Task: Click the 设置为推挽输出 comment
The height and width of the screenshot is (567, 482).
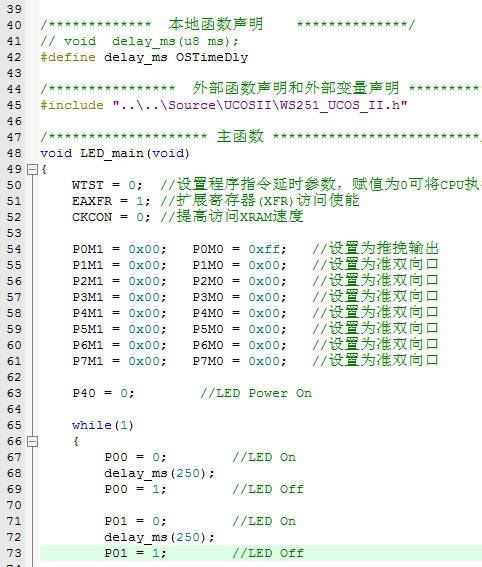Action: (x=375, y=248)
